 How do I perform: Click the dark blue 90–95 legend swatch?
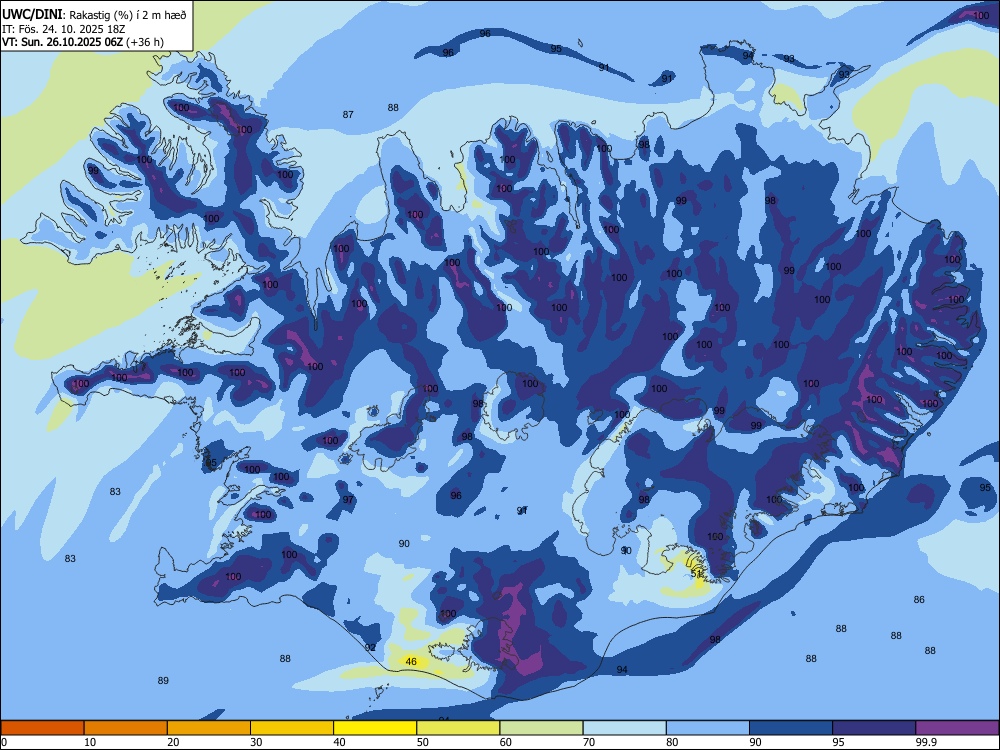791,728
